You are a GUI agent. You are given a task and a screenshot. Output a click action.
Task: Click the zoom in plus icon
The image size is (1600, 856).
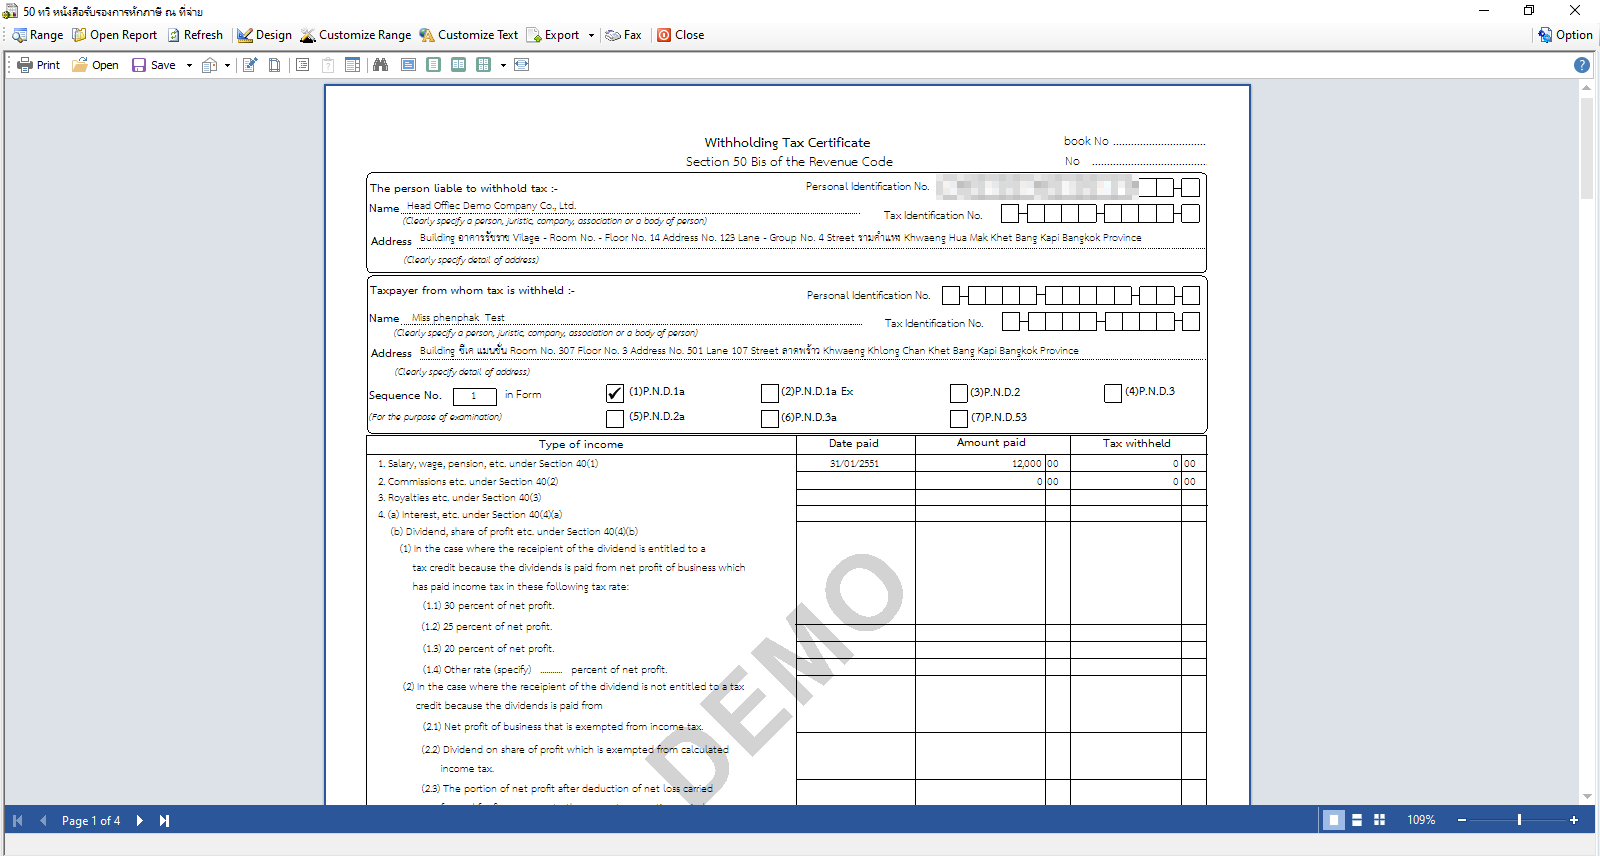point(1574,820)
